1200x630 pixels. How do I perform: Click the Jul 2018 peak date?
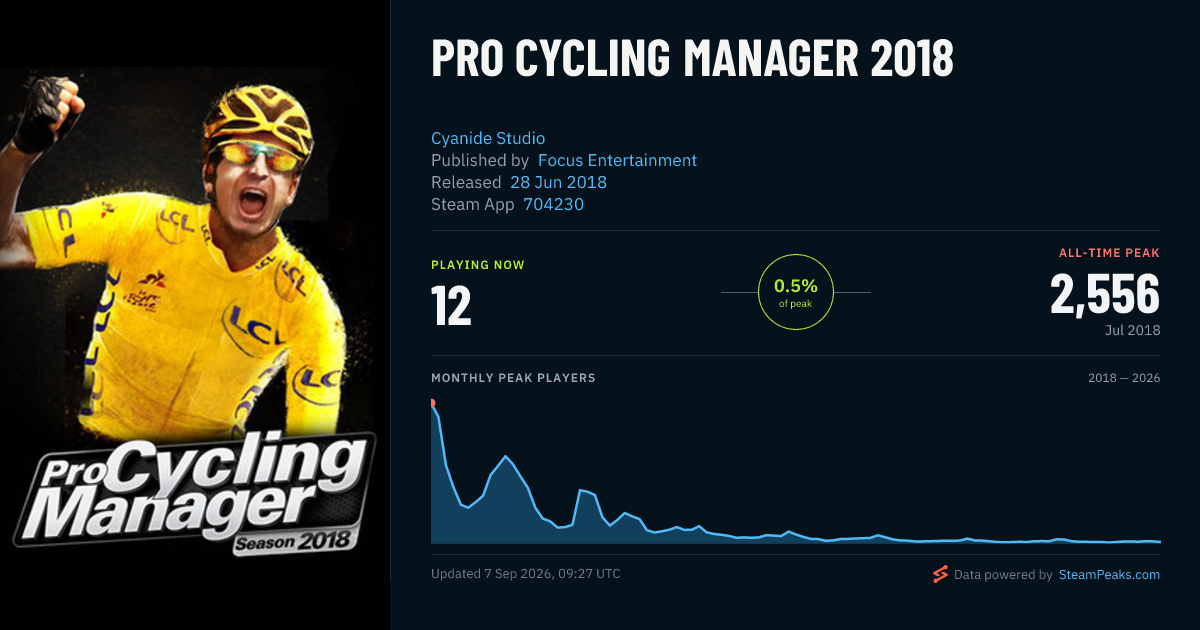point(1133,330)
